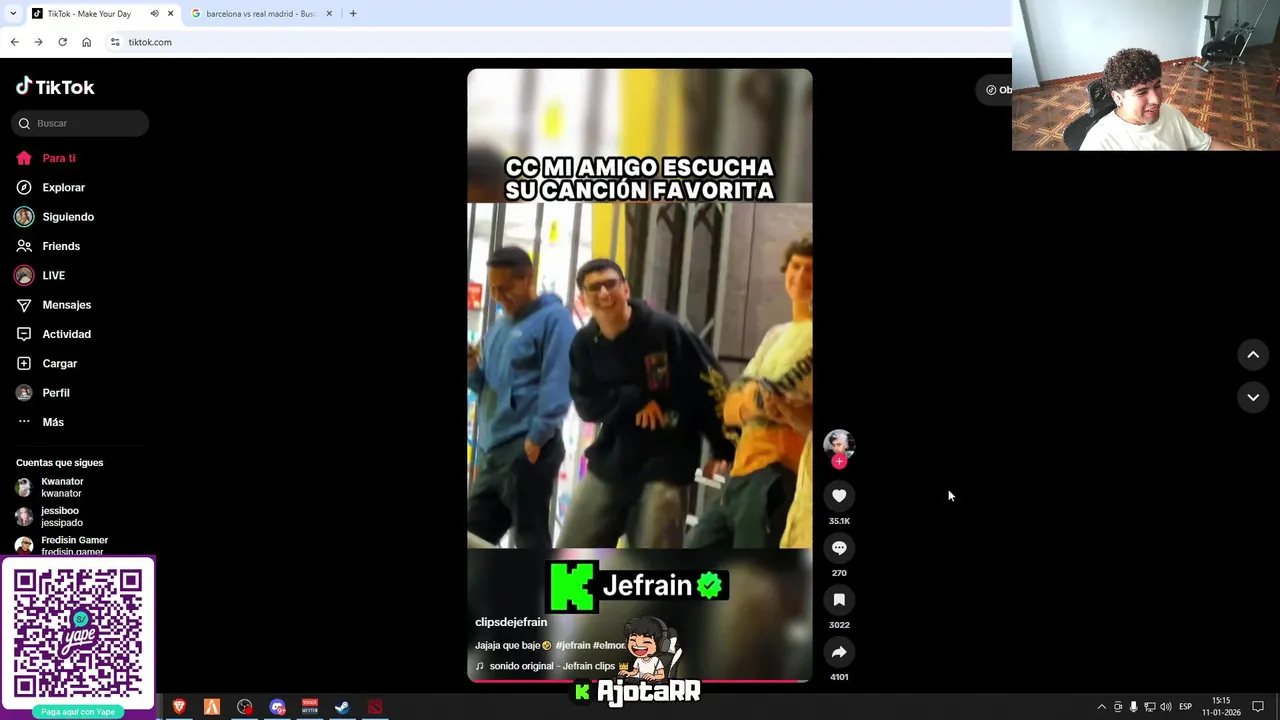This screenshot has width=1280, height=720.
Task: Open the tab search dropdown arrow
Action: (x=12, y=13)
